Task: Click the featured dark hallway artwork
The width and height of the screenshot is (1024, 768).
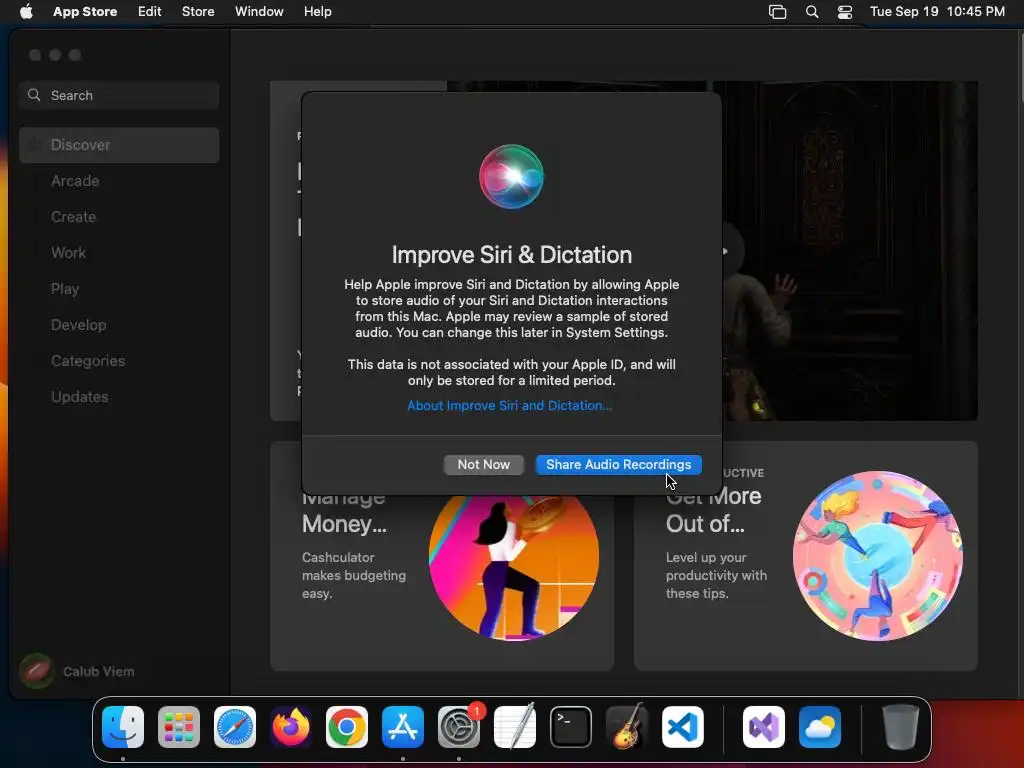Action: point(850,251)
